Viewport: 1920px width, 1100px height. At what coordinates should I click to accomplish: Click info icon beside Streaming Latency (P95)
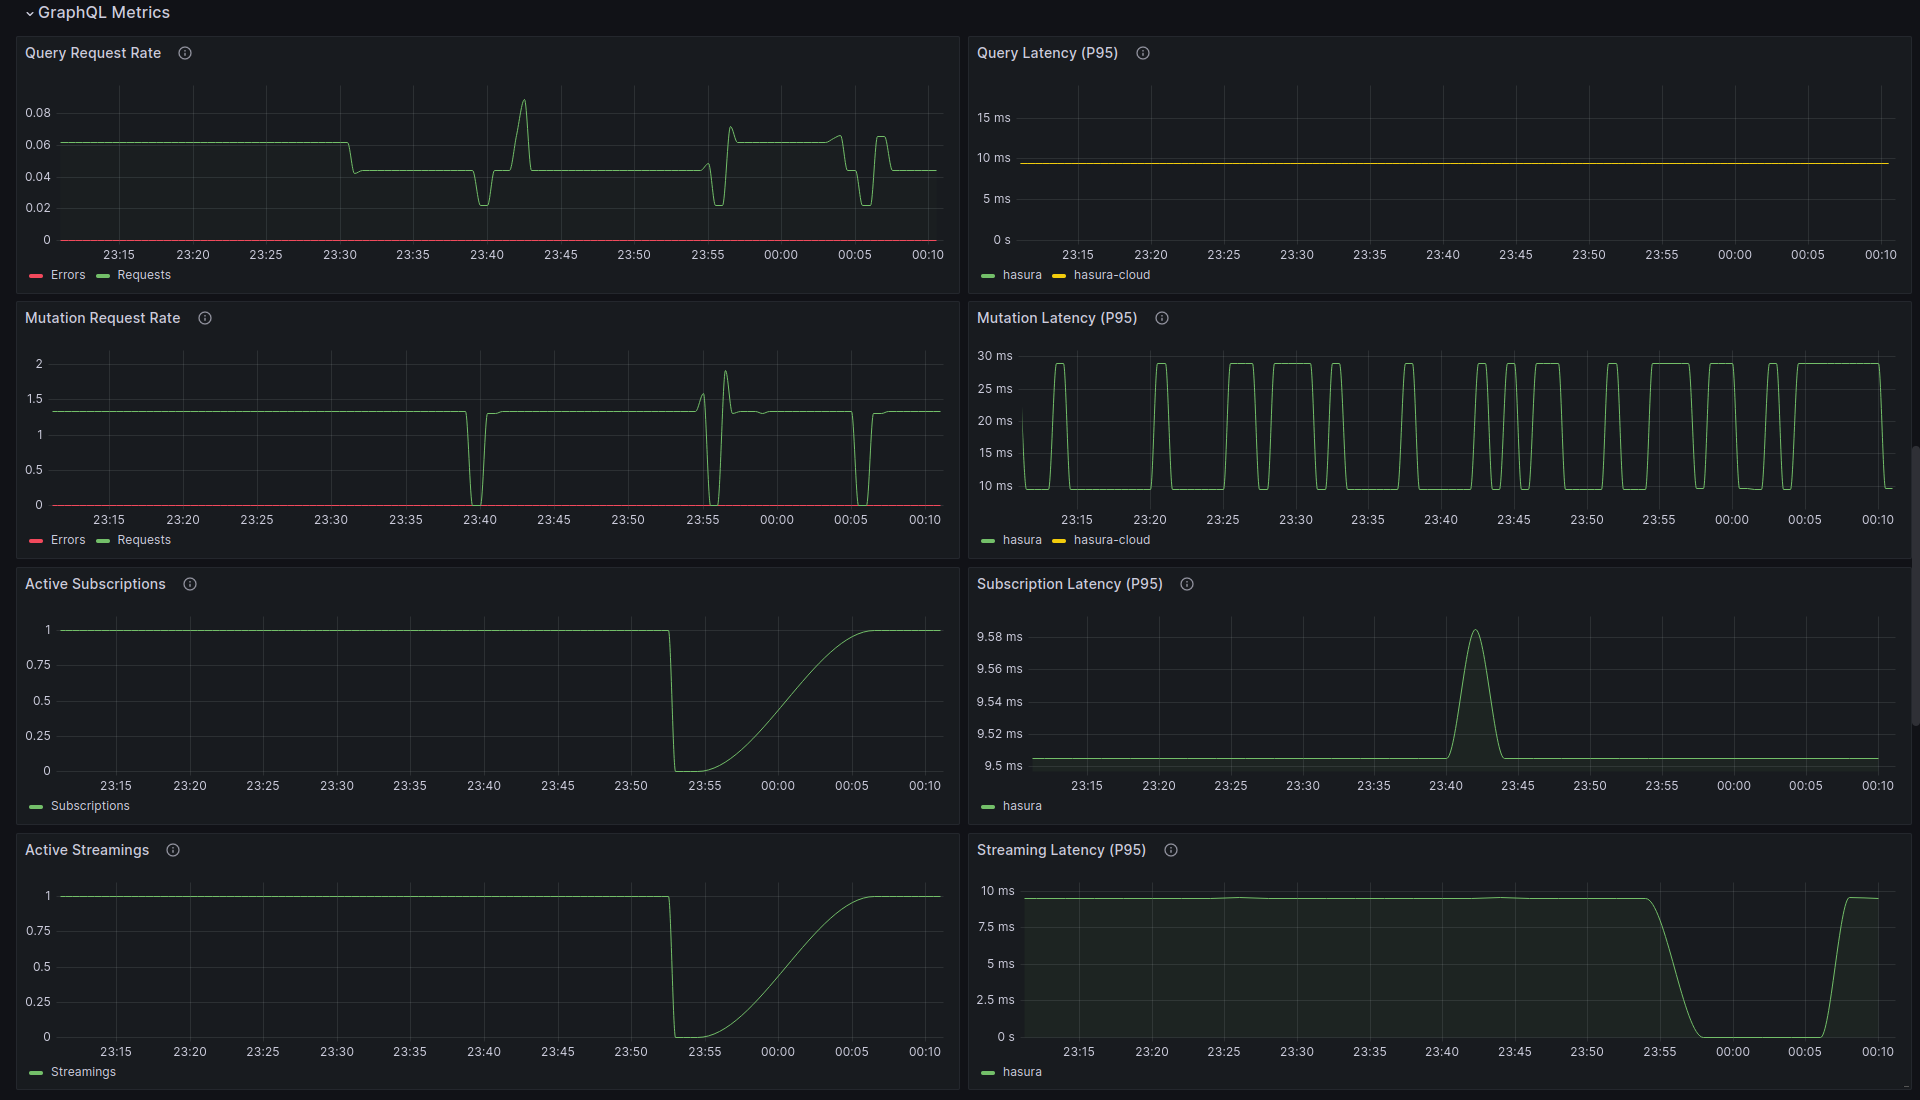coord(1171,850)
